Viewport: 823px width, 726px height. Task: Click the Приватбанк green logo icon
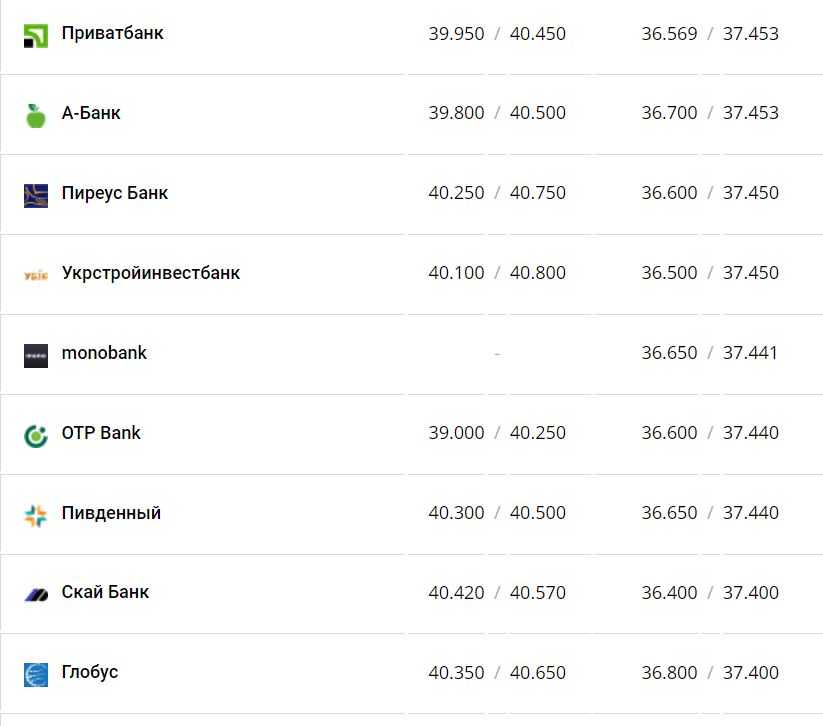coord(36,36)
